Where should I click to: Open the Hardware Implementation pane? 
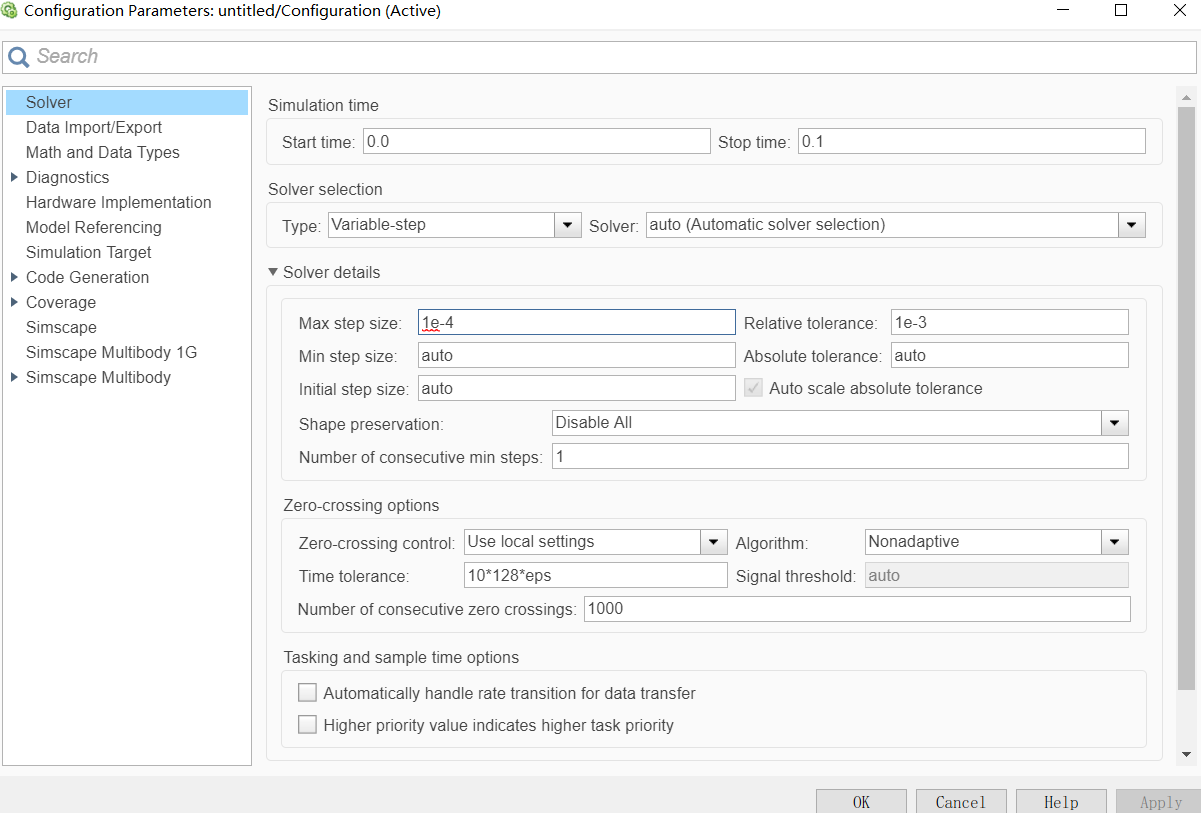coord(118,202)
